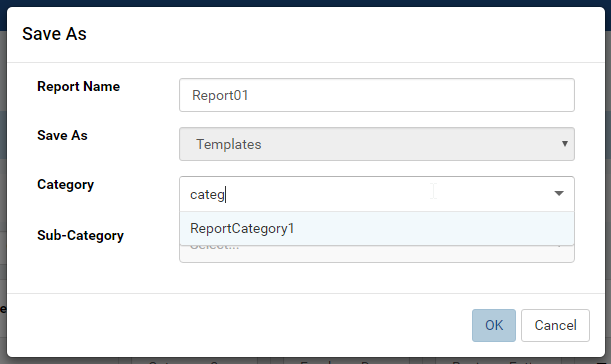Open the Save As Templates dropdown
This screenshot has height=364, width=611.
(x=376, y=144)
